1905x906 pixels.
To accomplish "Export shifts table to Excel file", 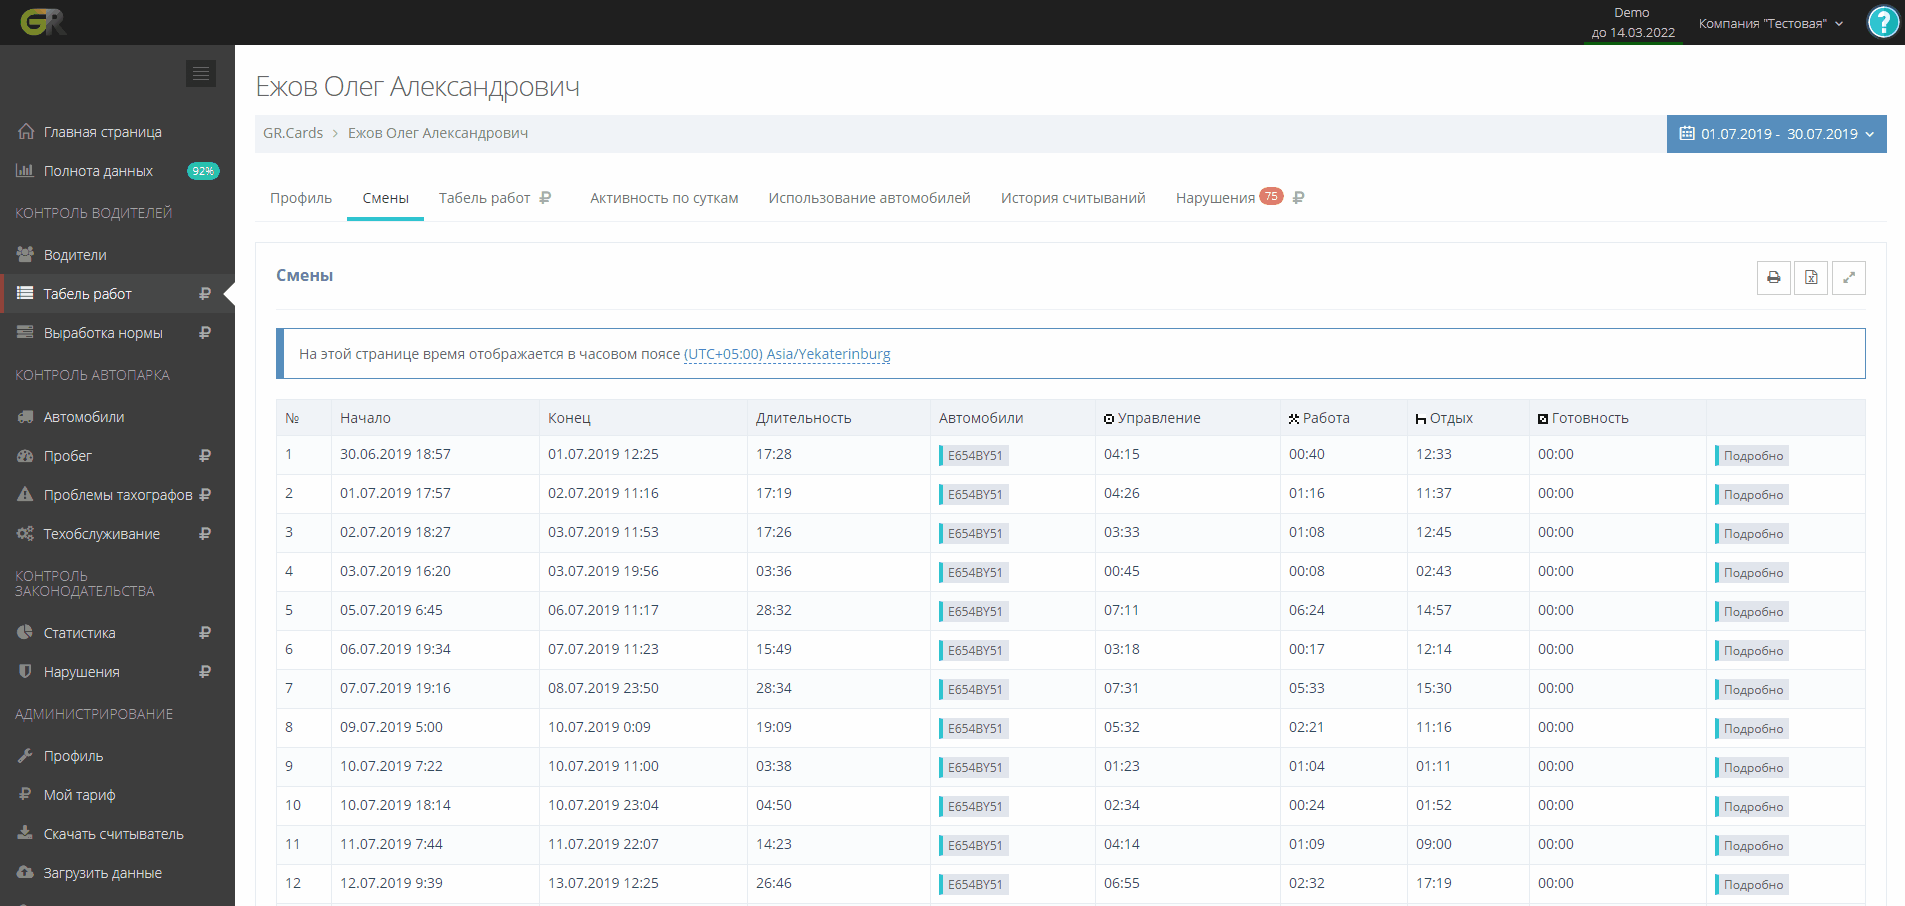I will coord(1811,278).
